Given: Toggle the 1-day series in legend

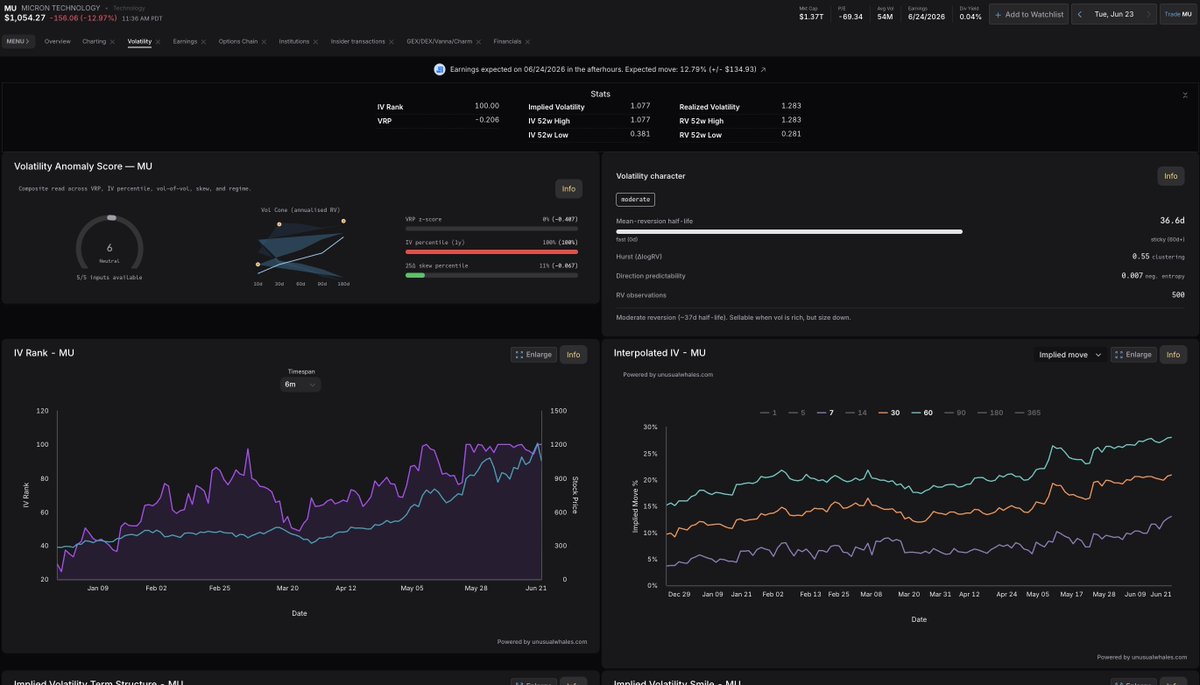Looking at the screenshot, I should (767, 412).
